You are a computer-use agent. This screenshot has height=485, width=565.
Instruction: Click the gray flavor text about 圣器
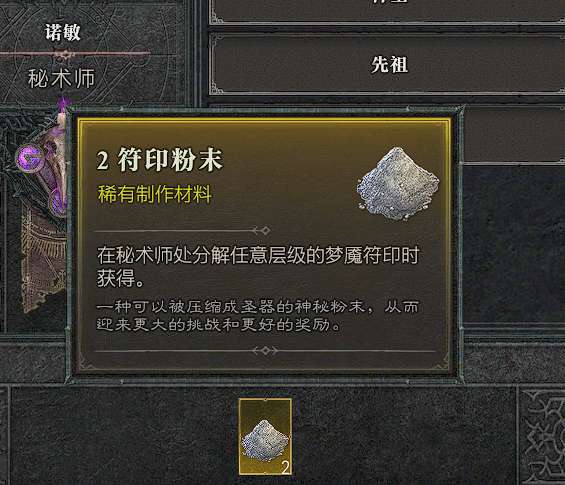click(258, 316)
